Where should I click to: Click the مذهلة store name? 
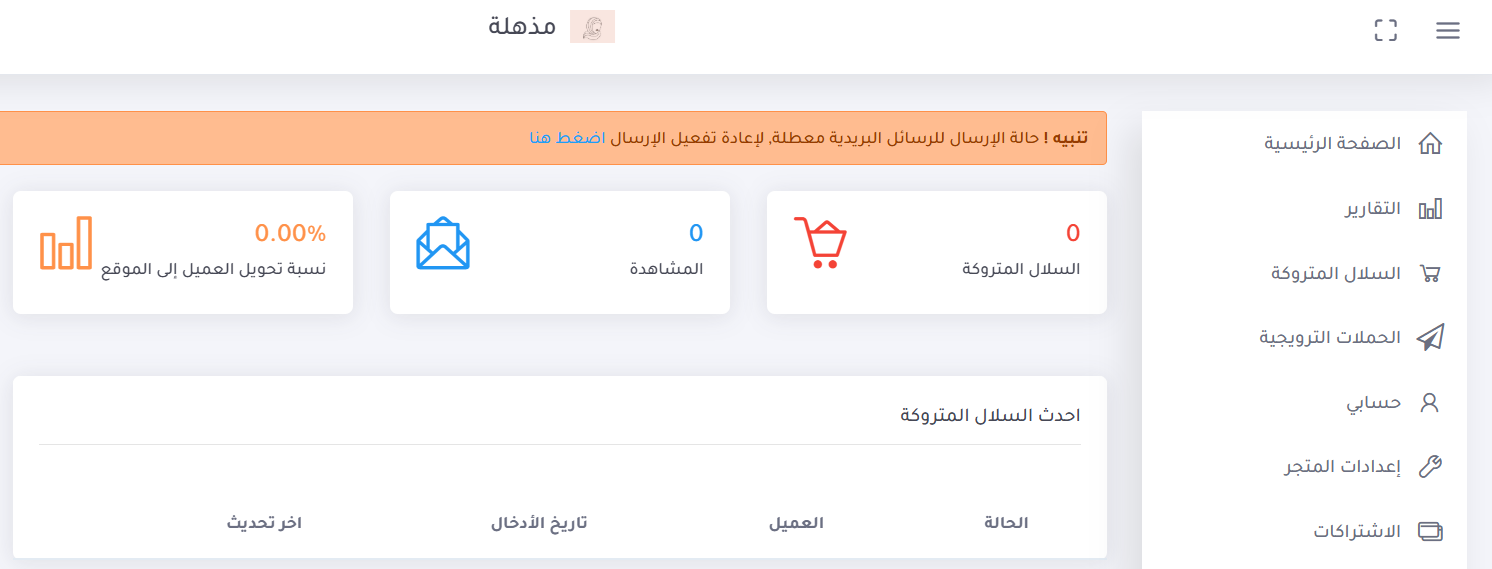[x=522, y=27]
